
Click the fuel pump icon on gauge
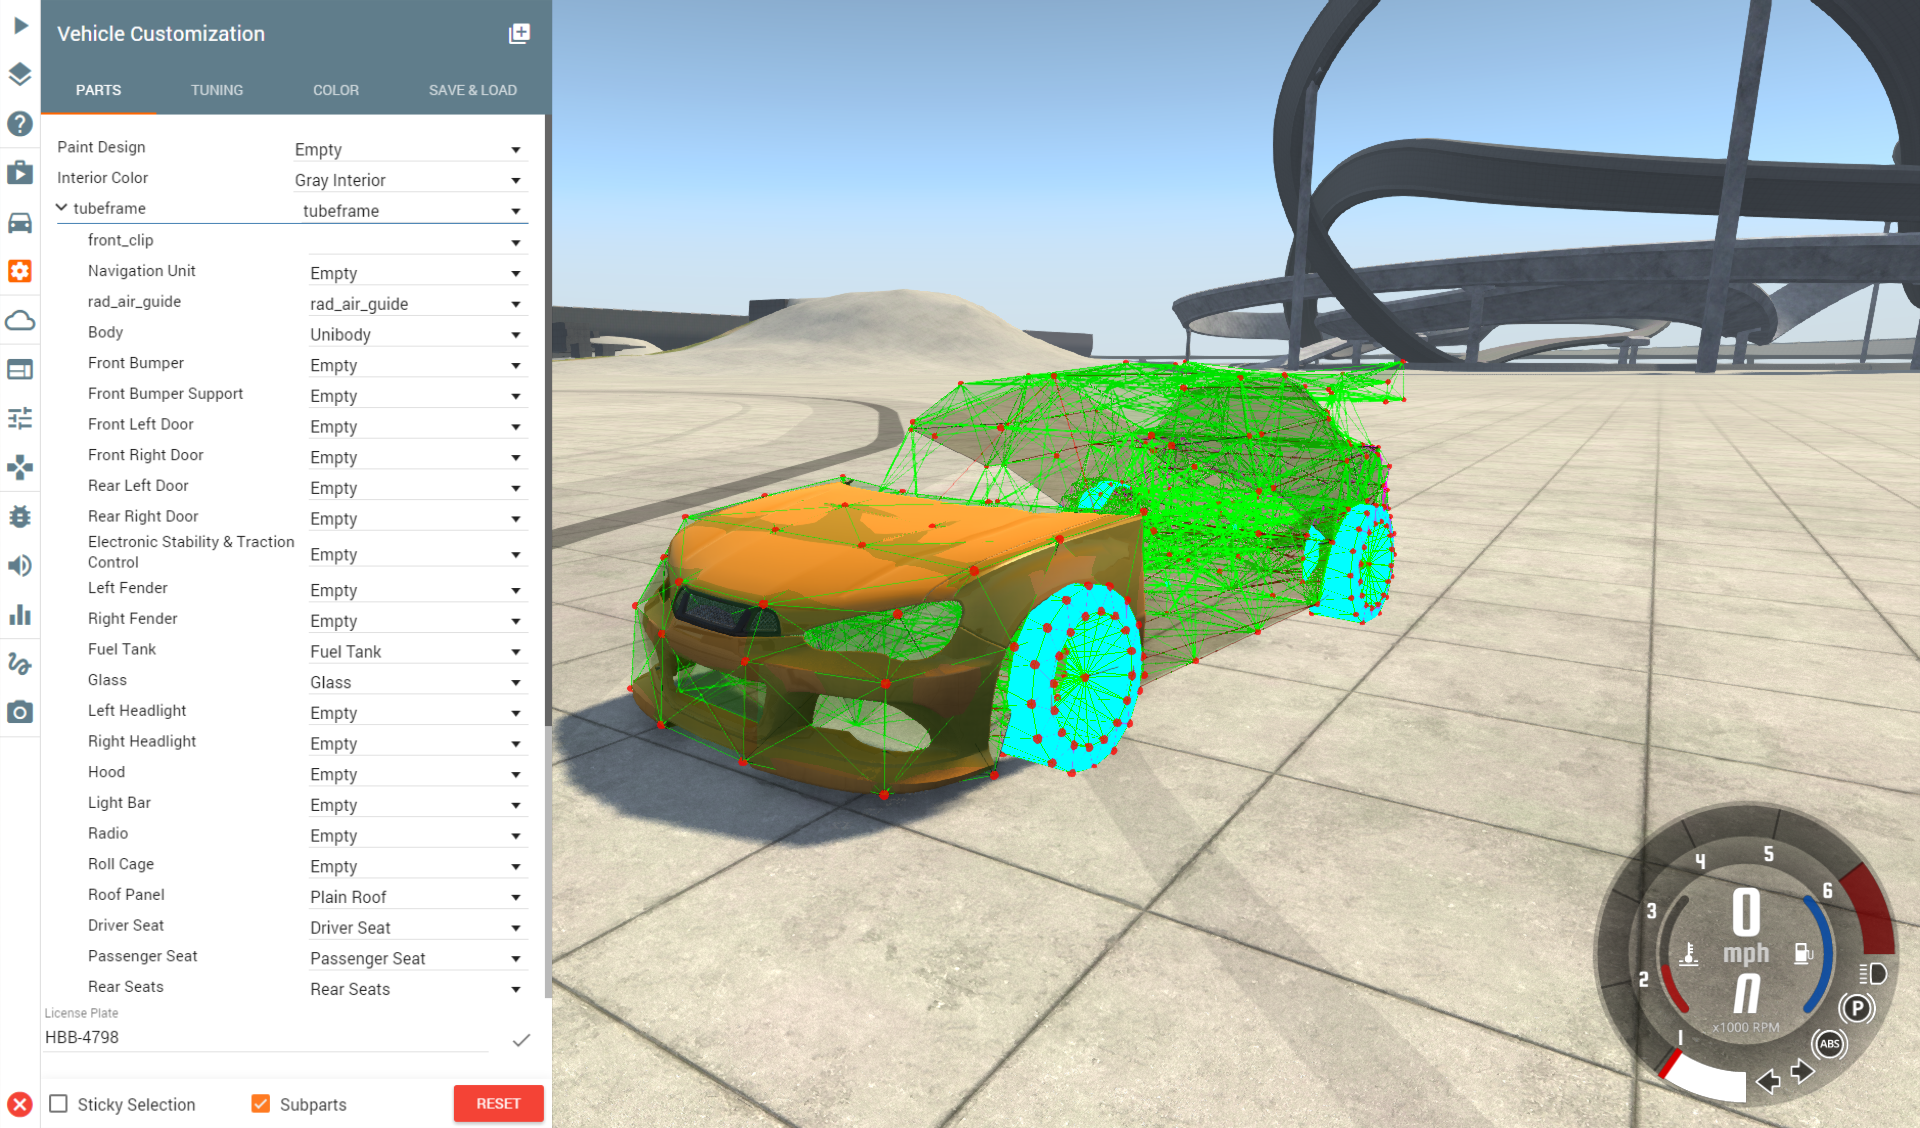(1803, 953)
